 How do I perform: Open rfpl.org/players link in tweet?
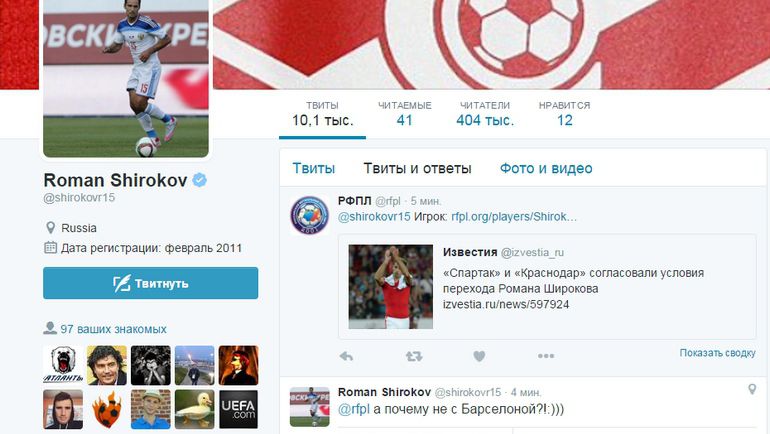[514, 217]
